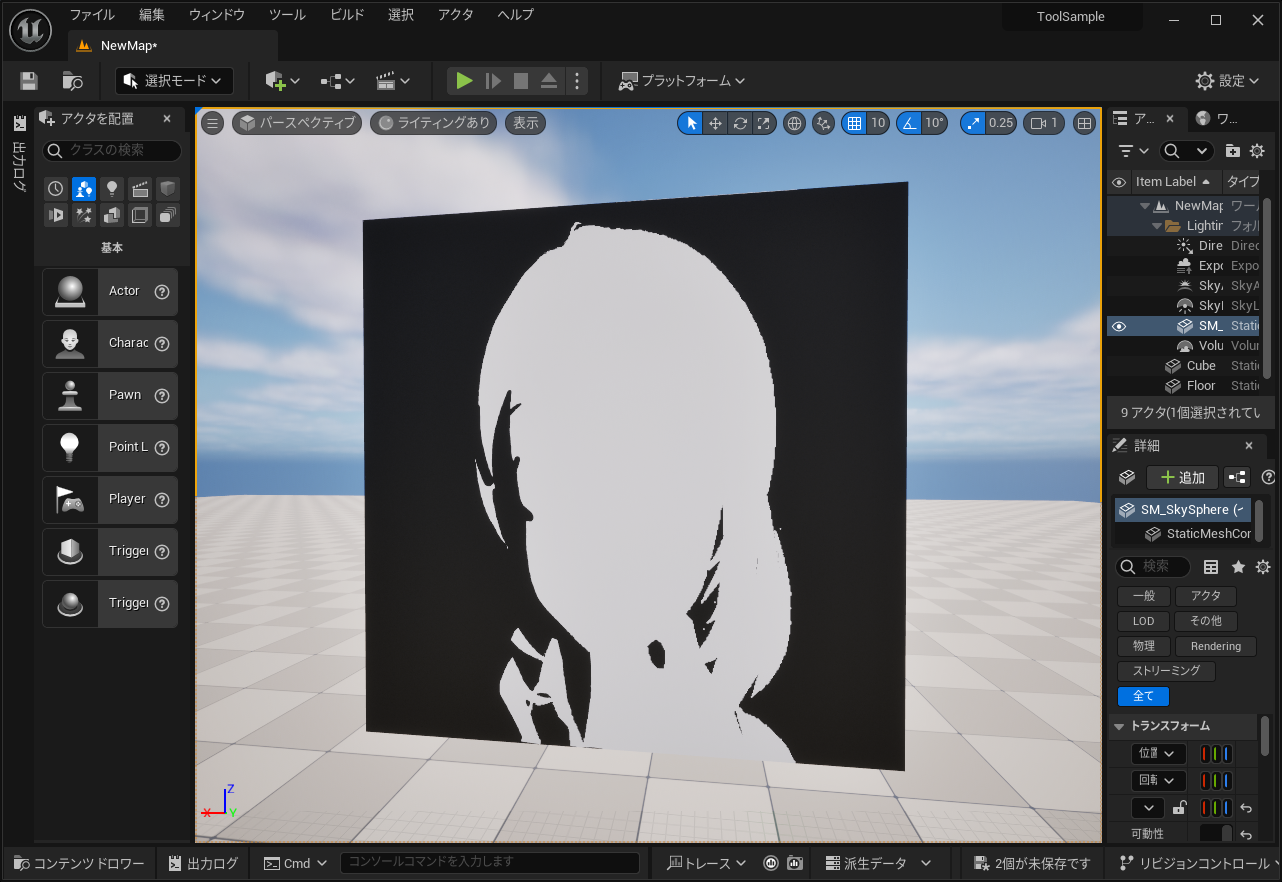This screenshot has width=1282, height=882.
Task: Open the パースペクティブ view mode button
Action: [x=298, y=123]
